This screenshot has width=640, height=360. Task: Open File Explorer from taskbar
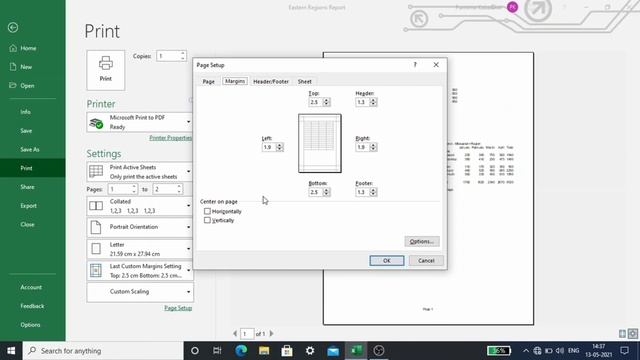coord(264,351)
